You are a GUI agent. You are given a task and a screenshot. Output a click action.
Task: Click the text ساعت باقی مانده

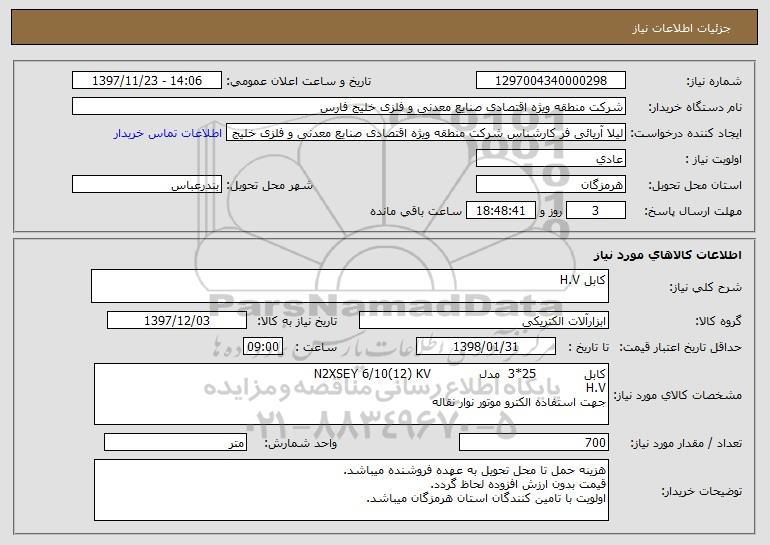pyautogui.click(x=415, y=211)
